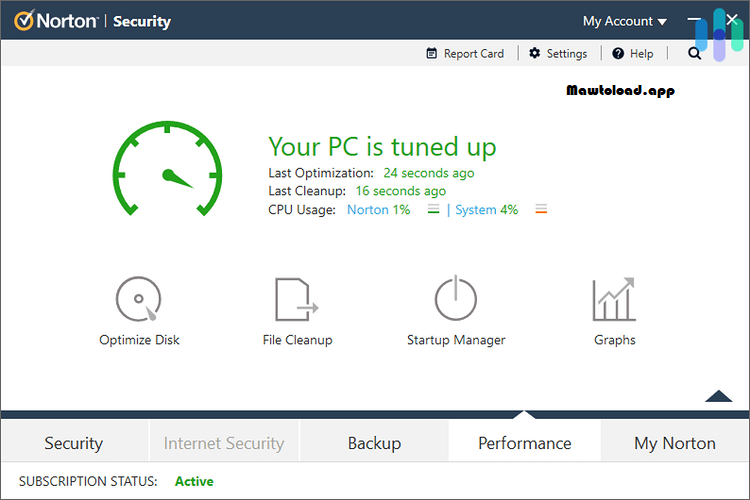Open System CPU usage details lines icon

click(x=541, y=209)
